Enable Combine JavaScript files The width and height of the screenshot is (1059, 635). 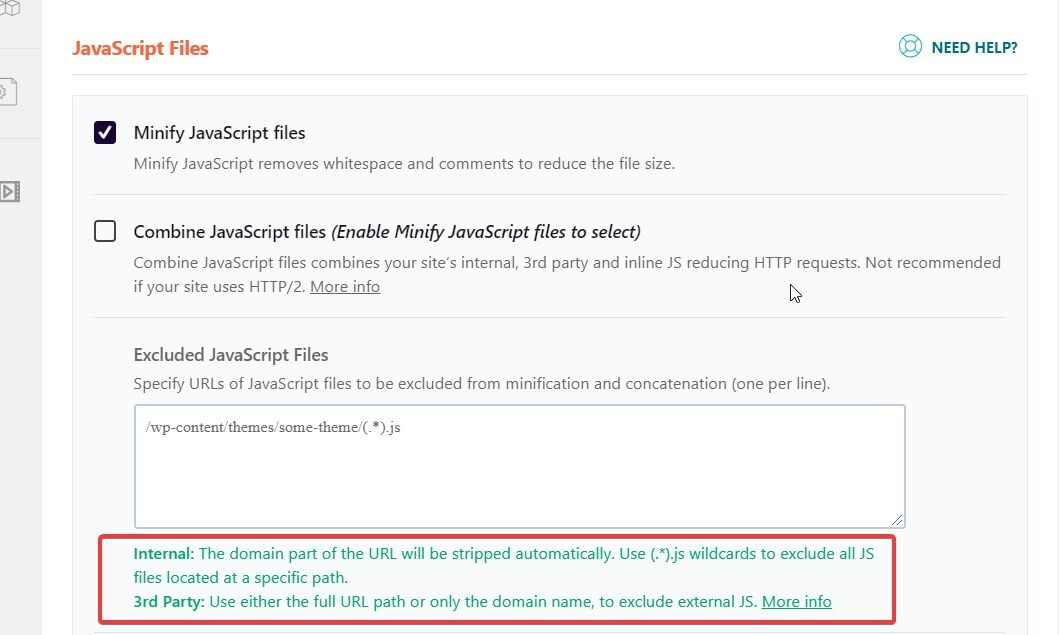(x=105, y=231)
